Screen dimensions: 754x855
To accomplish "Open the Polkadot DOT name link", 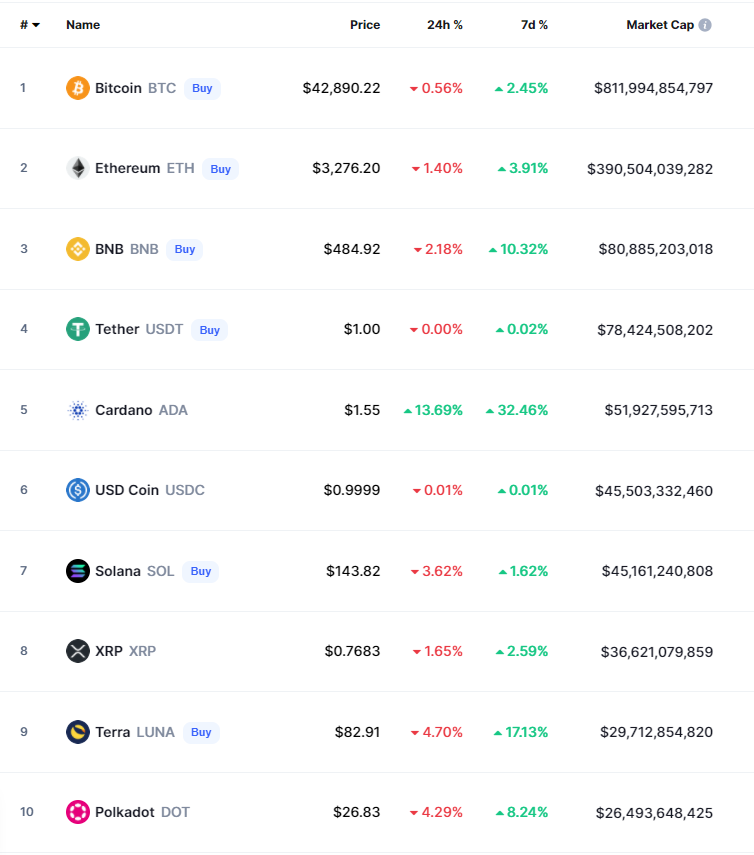I will coord(142,812).
